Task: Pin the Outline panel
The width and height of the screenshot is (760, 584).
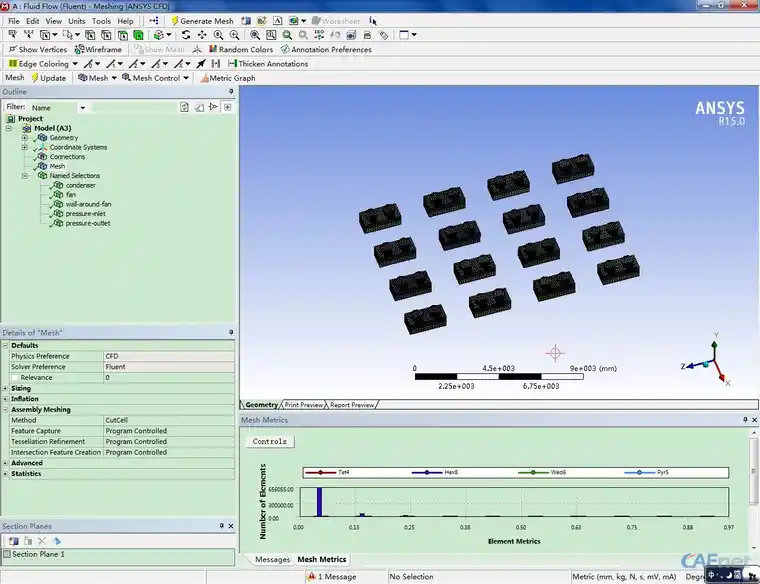Action: (231, 92)
